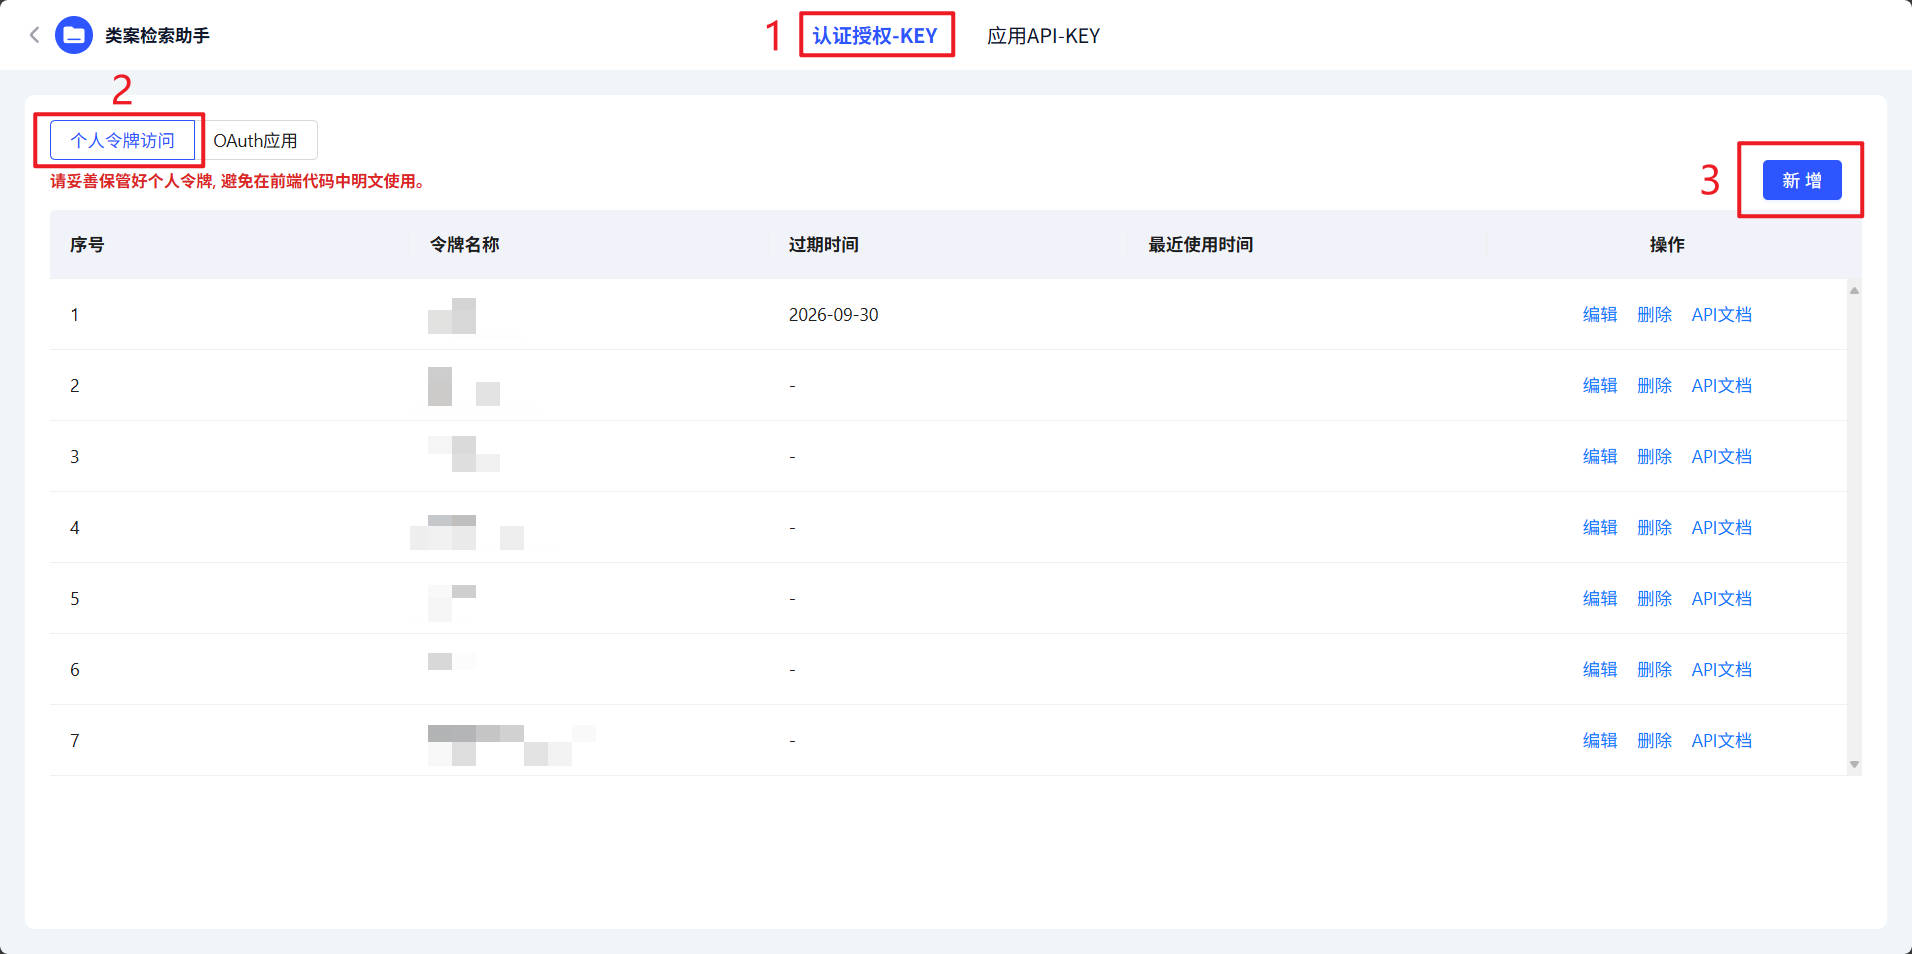The height and width of the screenshot is (954, 1912).
Task: Open API文档 for row 6
Action: click(x=1722, y=669)
